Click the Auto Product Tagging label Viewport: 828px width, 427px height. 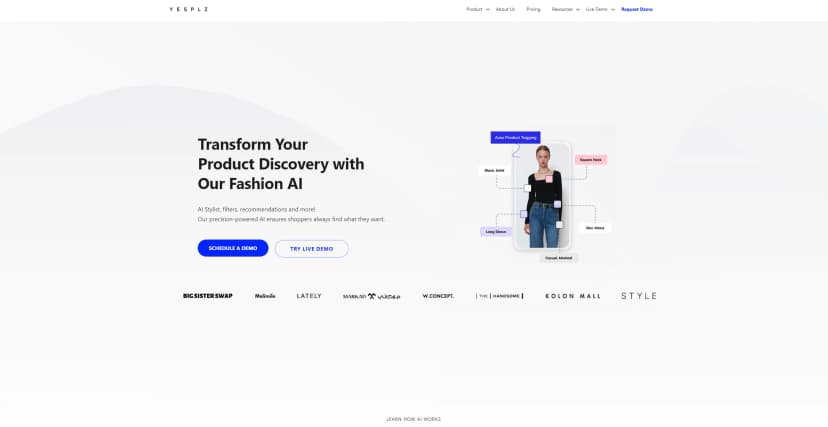[x=515, y=137]
